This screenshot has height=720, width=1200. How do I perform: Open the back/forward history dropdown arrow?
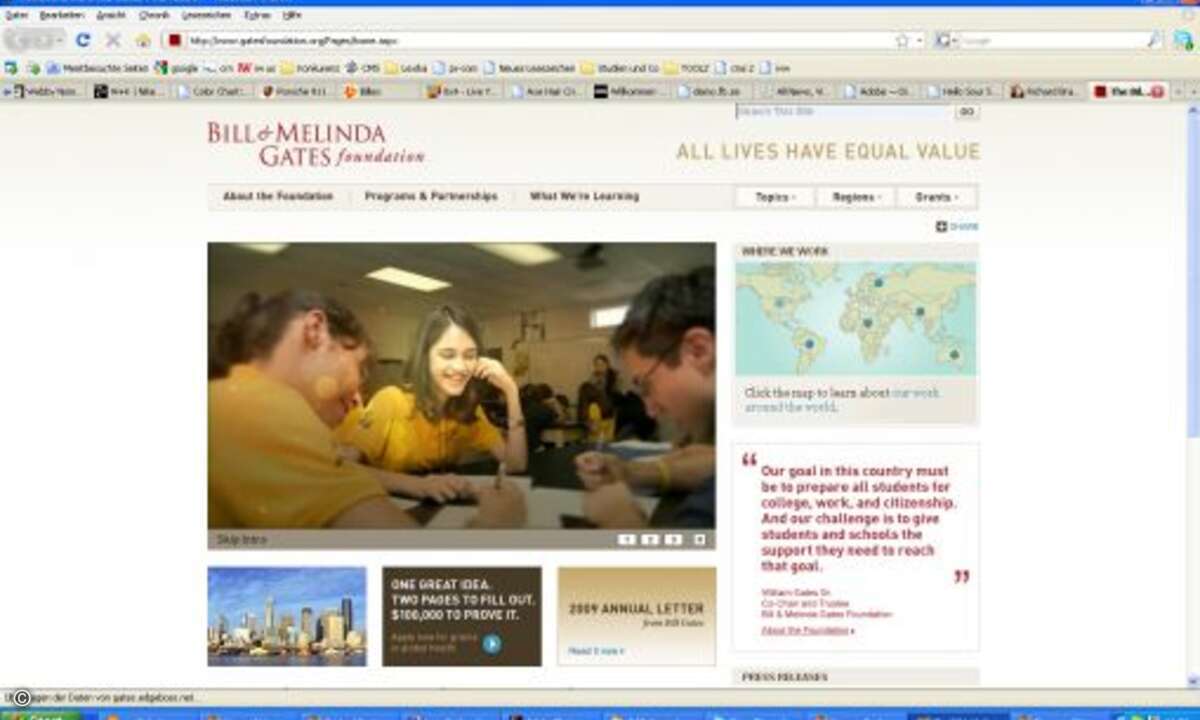point(60,41)
